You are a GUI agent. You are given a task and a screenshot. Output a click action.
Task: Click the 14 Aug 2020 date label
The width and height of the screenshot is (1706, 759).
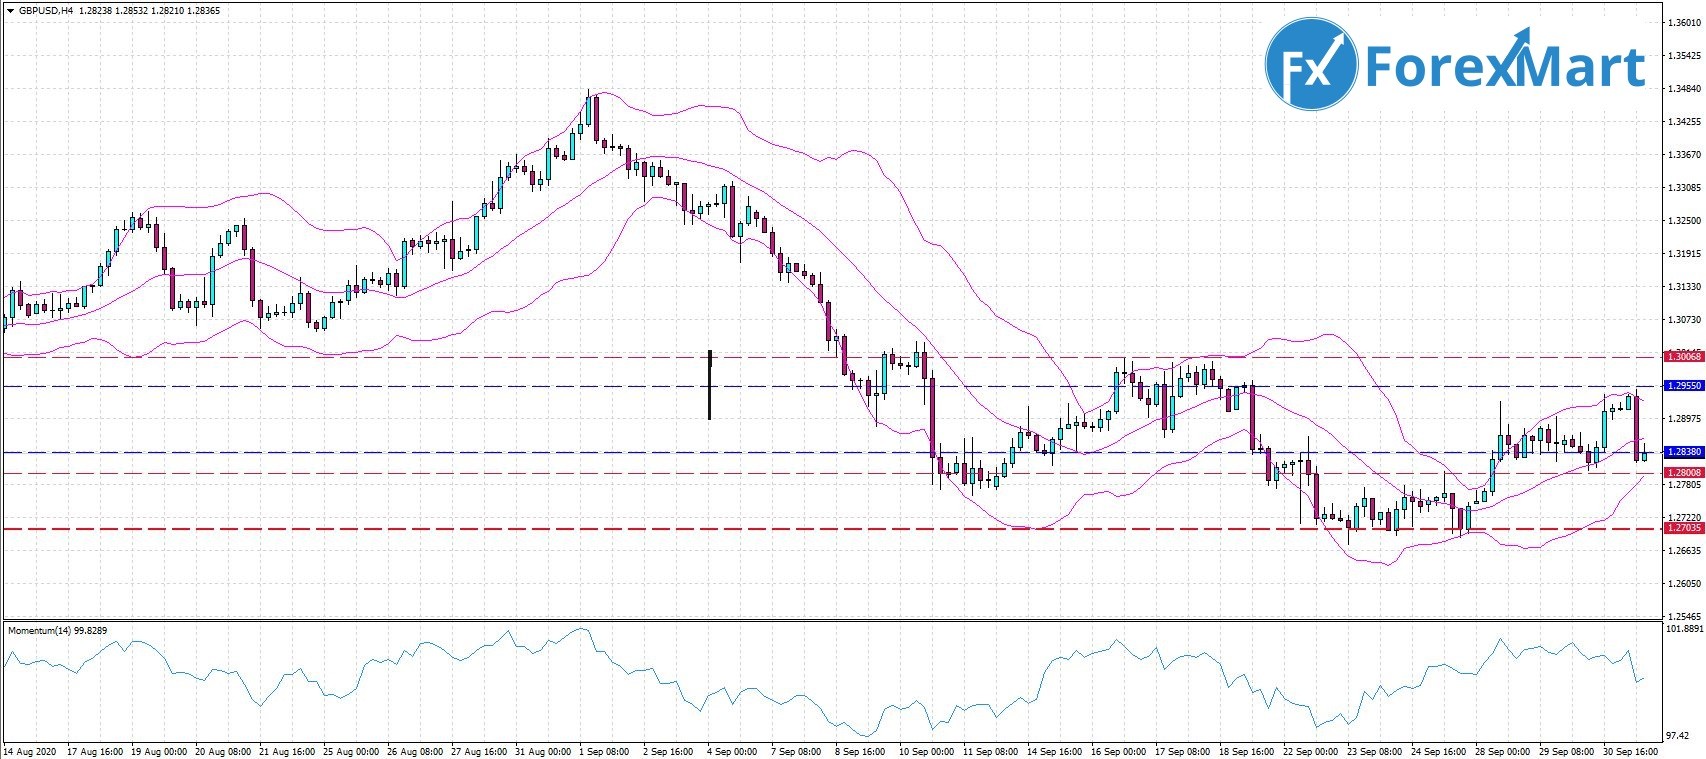click(x=28, y=750)
